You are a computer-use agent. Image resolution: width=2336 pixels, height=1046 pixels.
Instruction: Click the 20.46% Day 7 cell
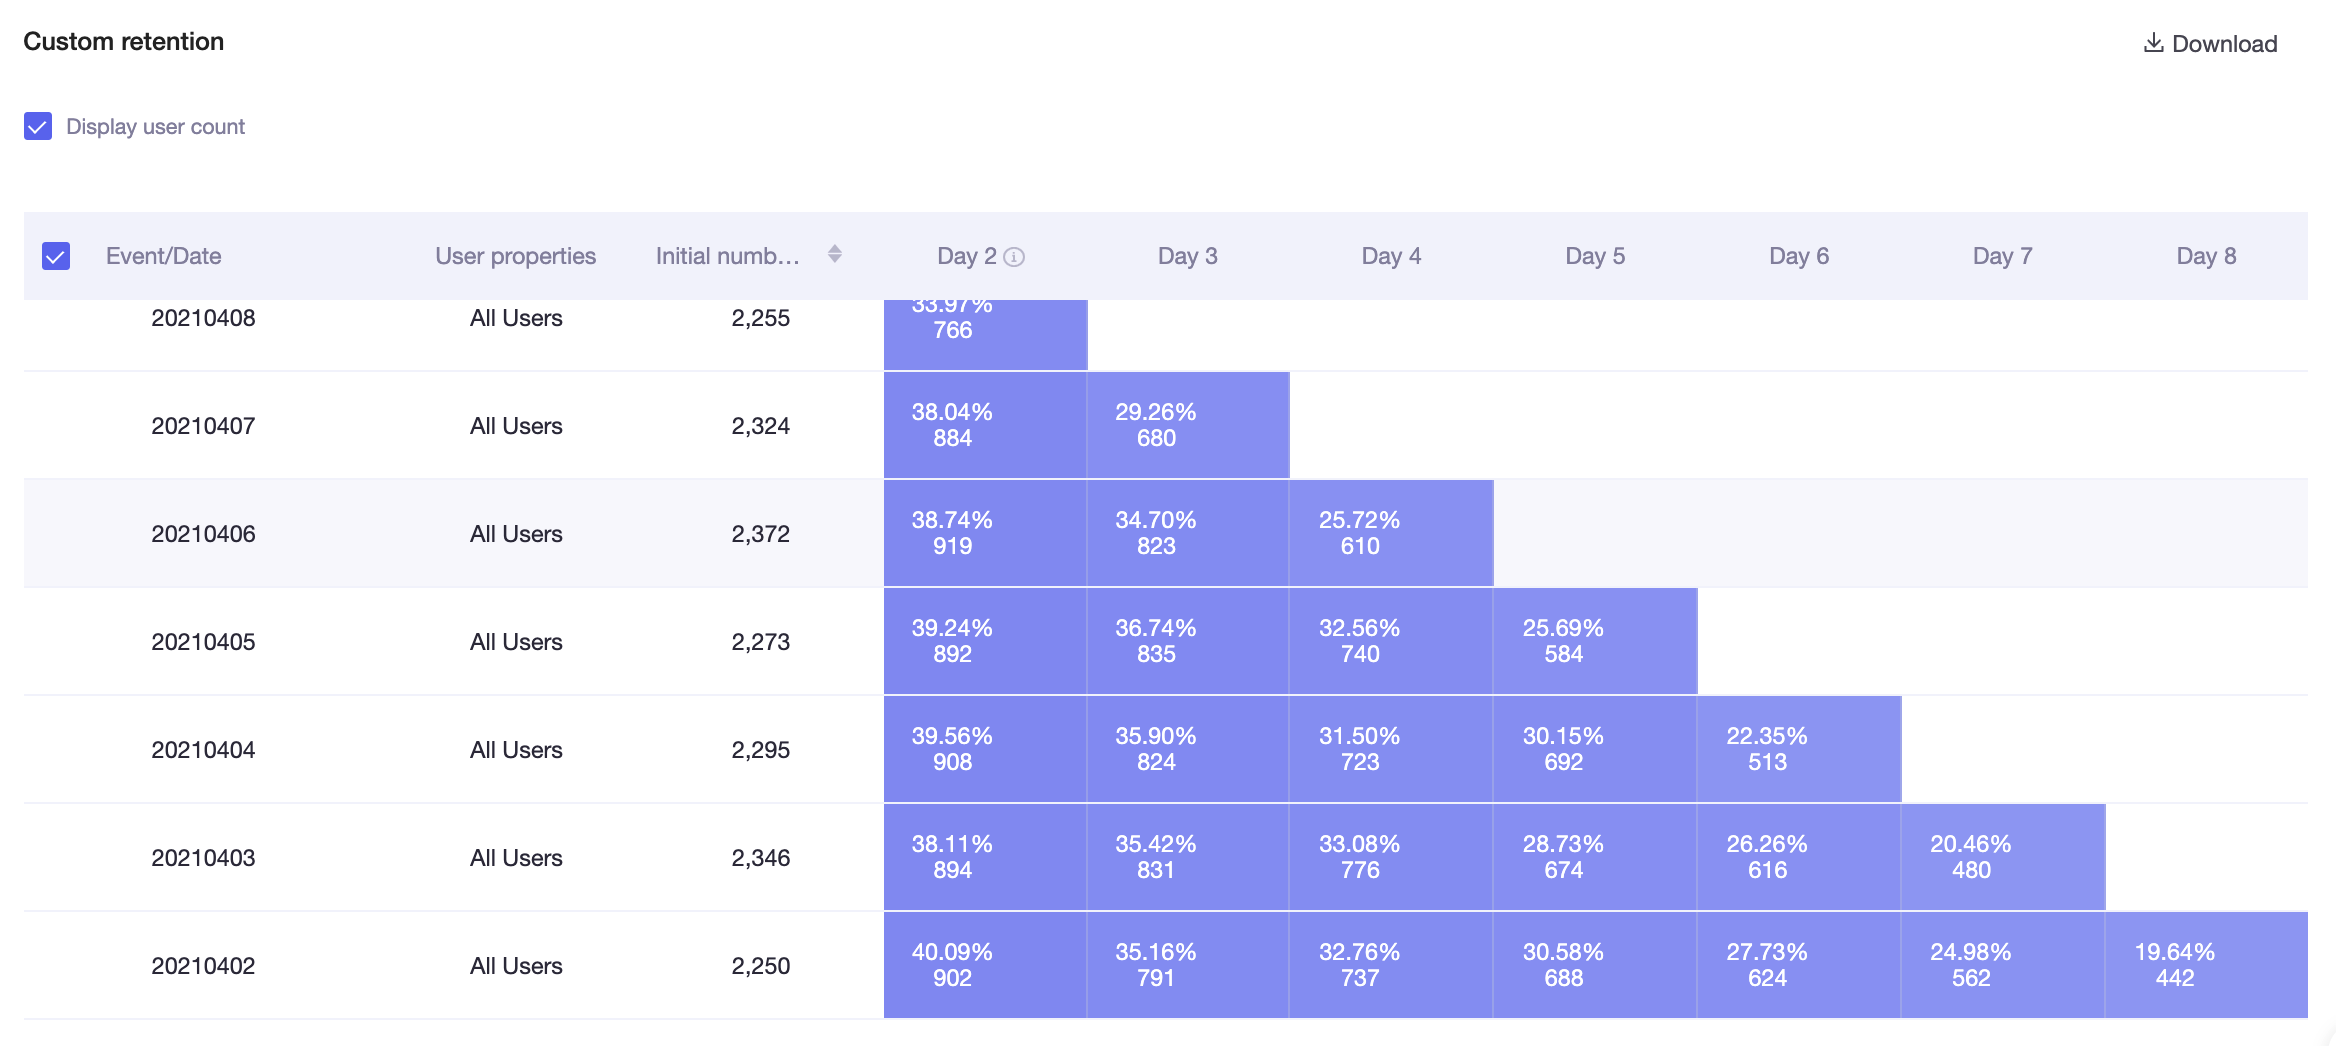(x=2003, y=857)
